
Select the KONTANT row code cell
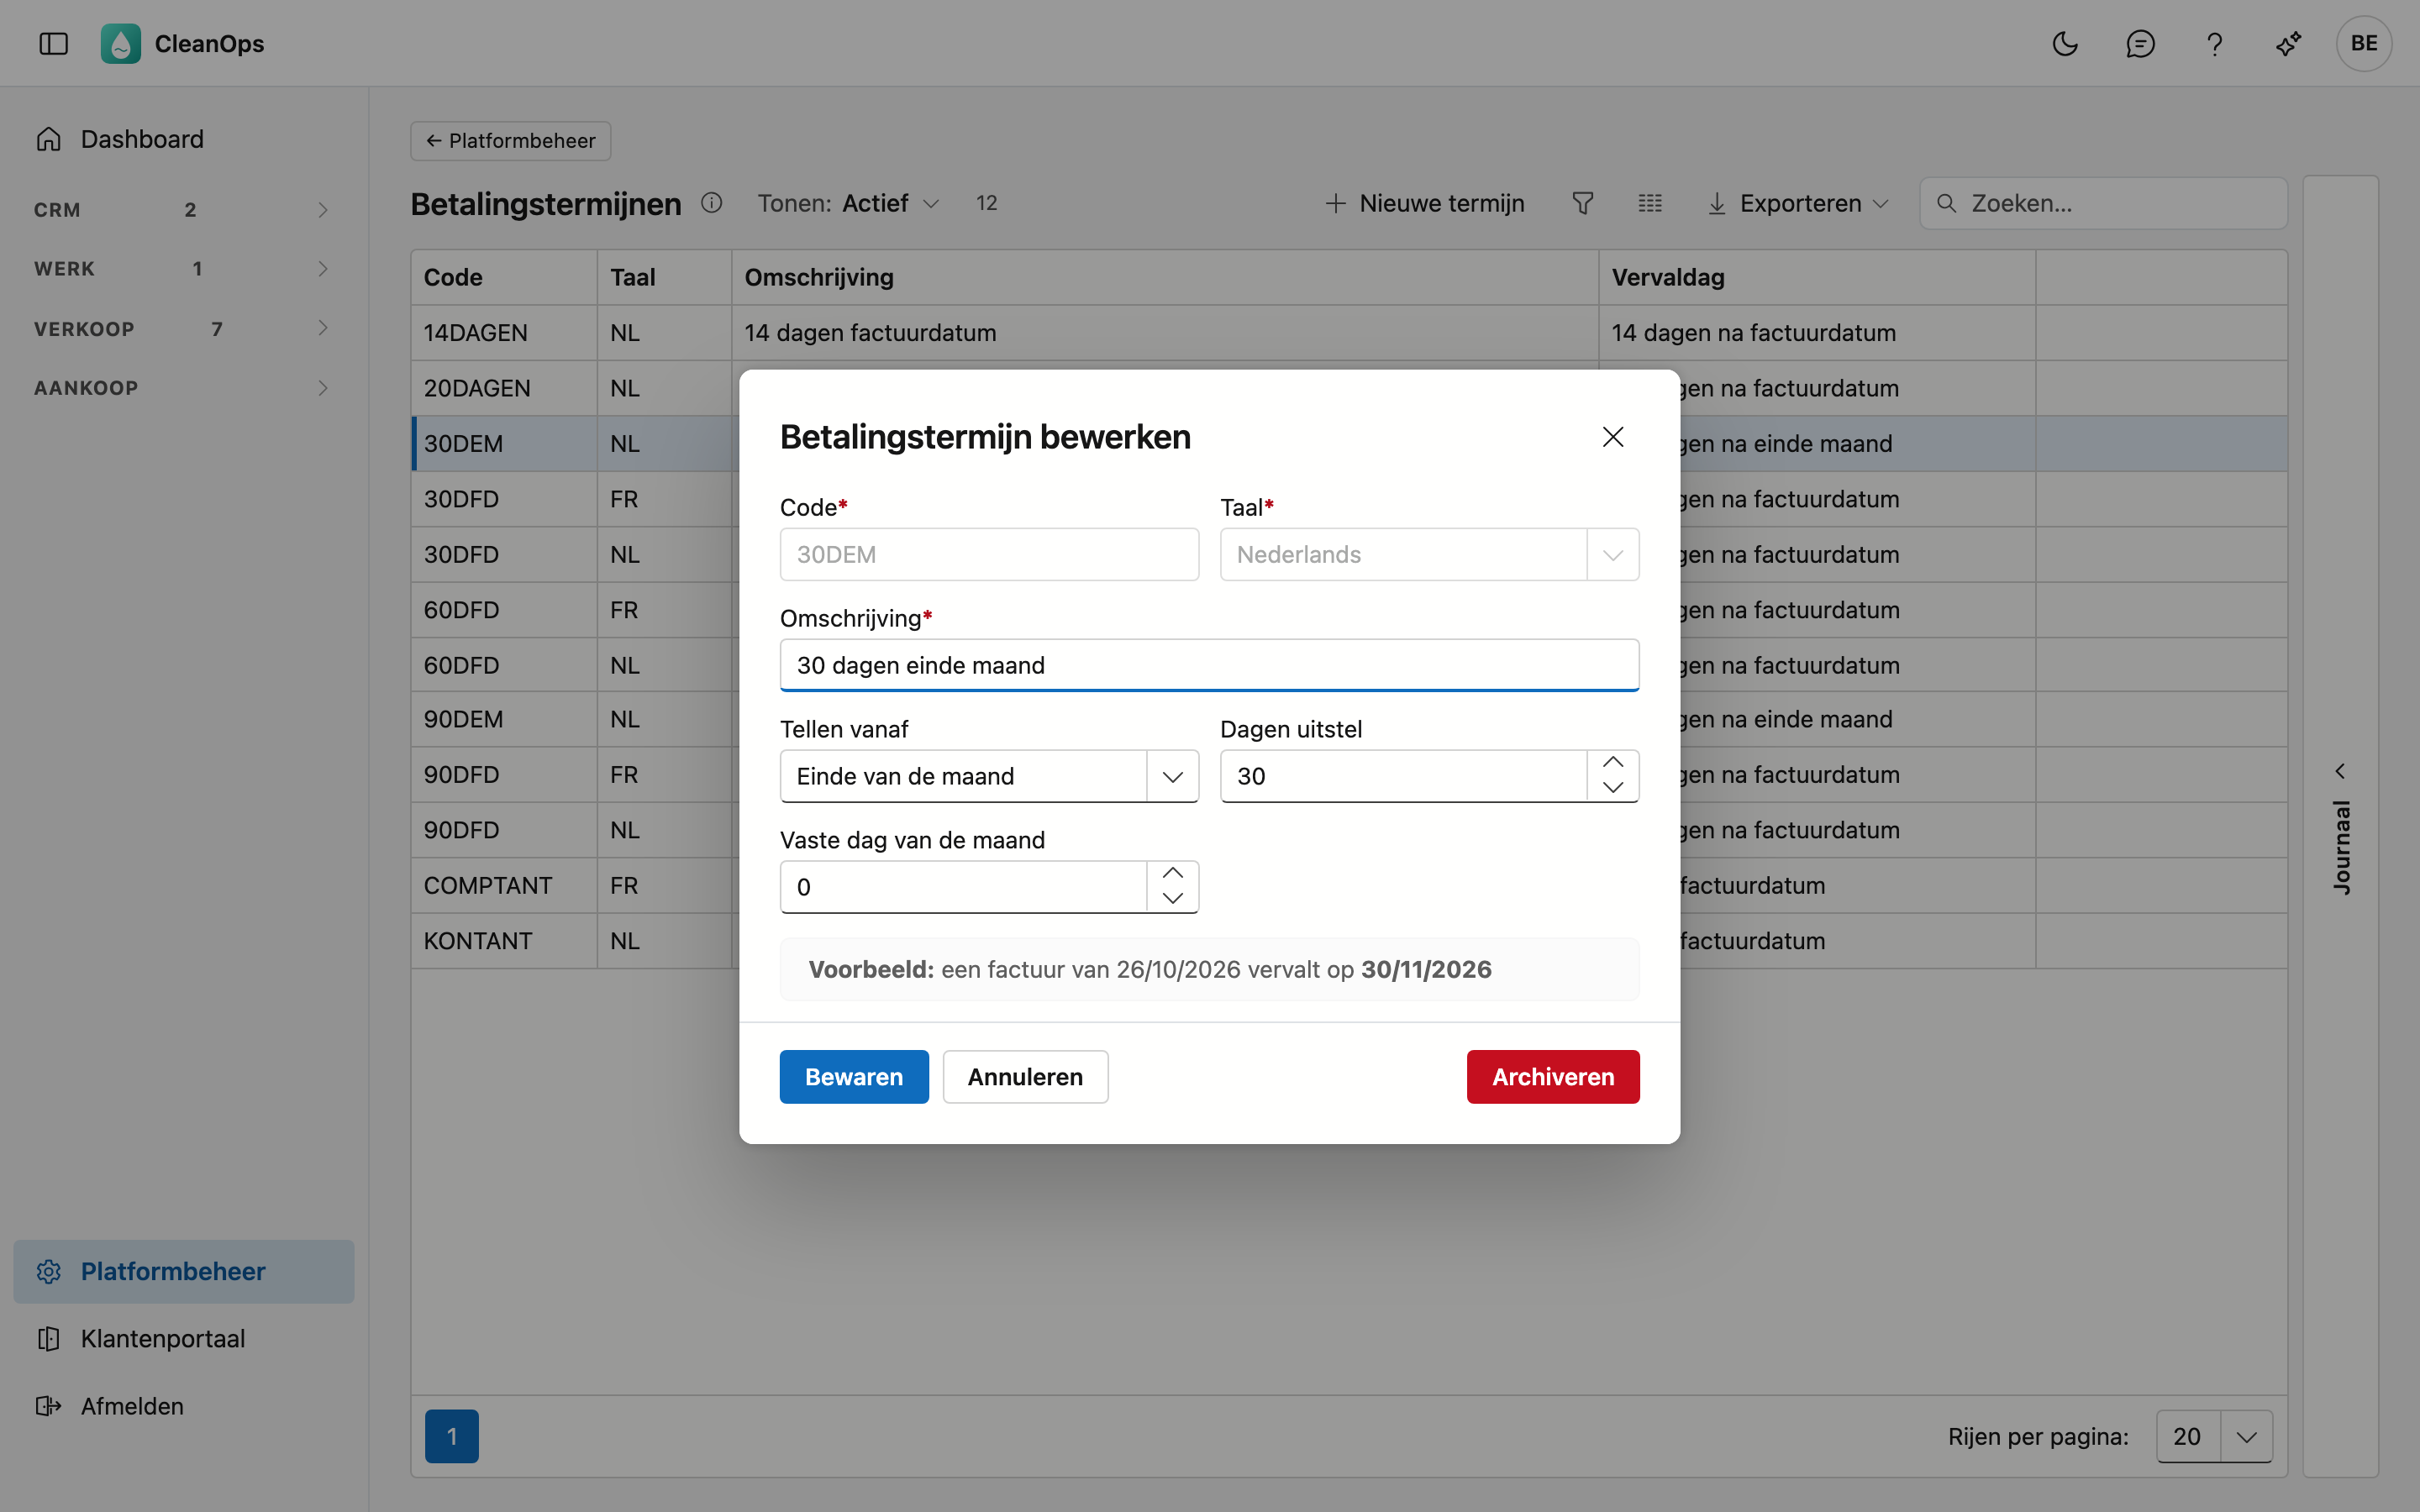[504, 941]
